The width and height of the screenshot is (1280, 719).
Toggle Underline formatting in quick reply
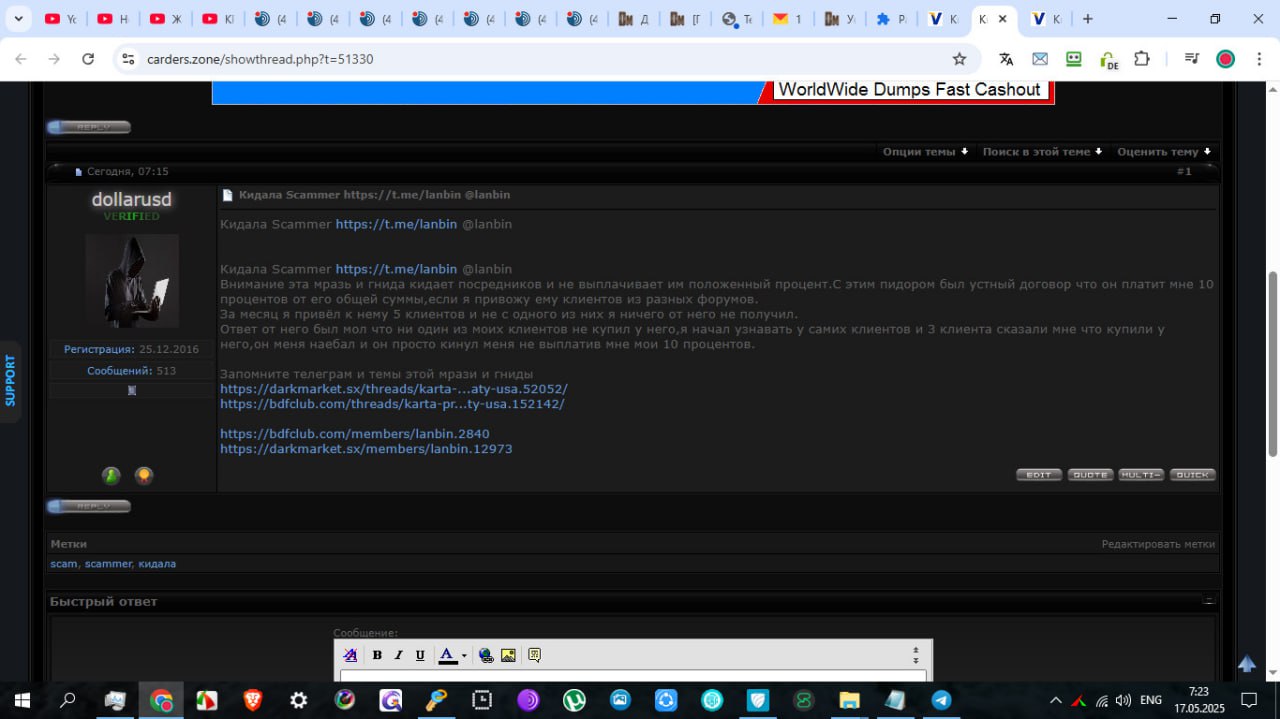coord(420,655)
